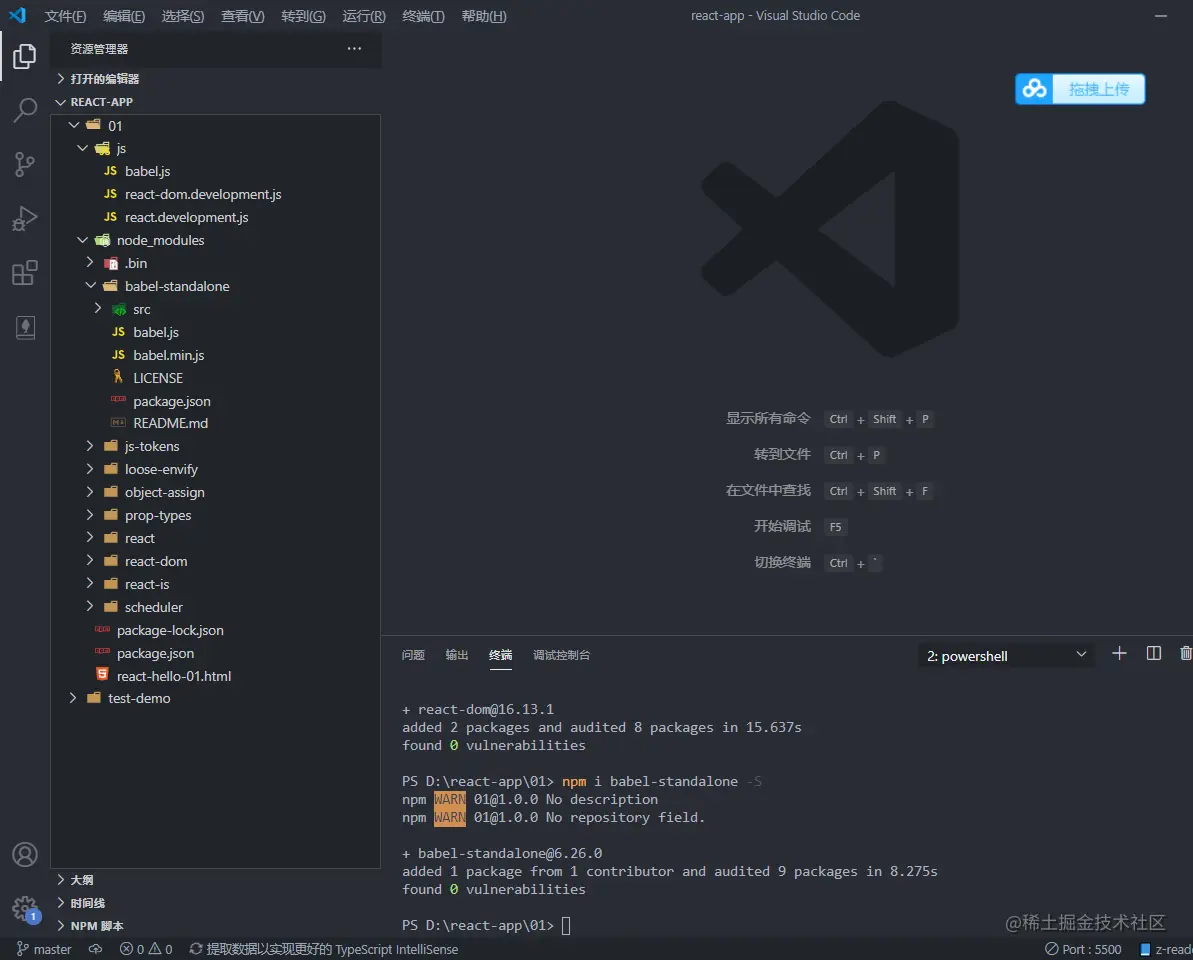
Task: Open the 终端(T) menu
Action: point(423,16)
